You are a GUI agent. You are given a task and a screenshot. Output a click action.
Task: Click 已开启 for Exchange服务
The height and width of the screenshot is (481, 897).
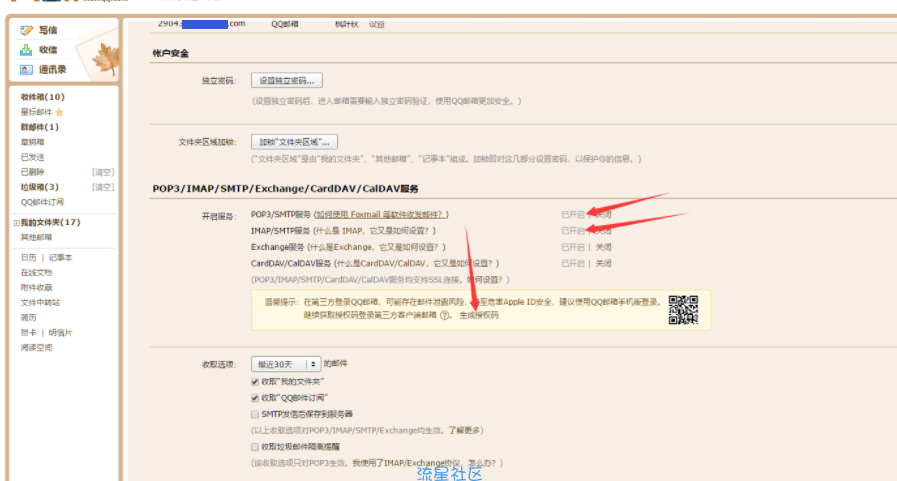(x=573, y=247)
